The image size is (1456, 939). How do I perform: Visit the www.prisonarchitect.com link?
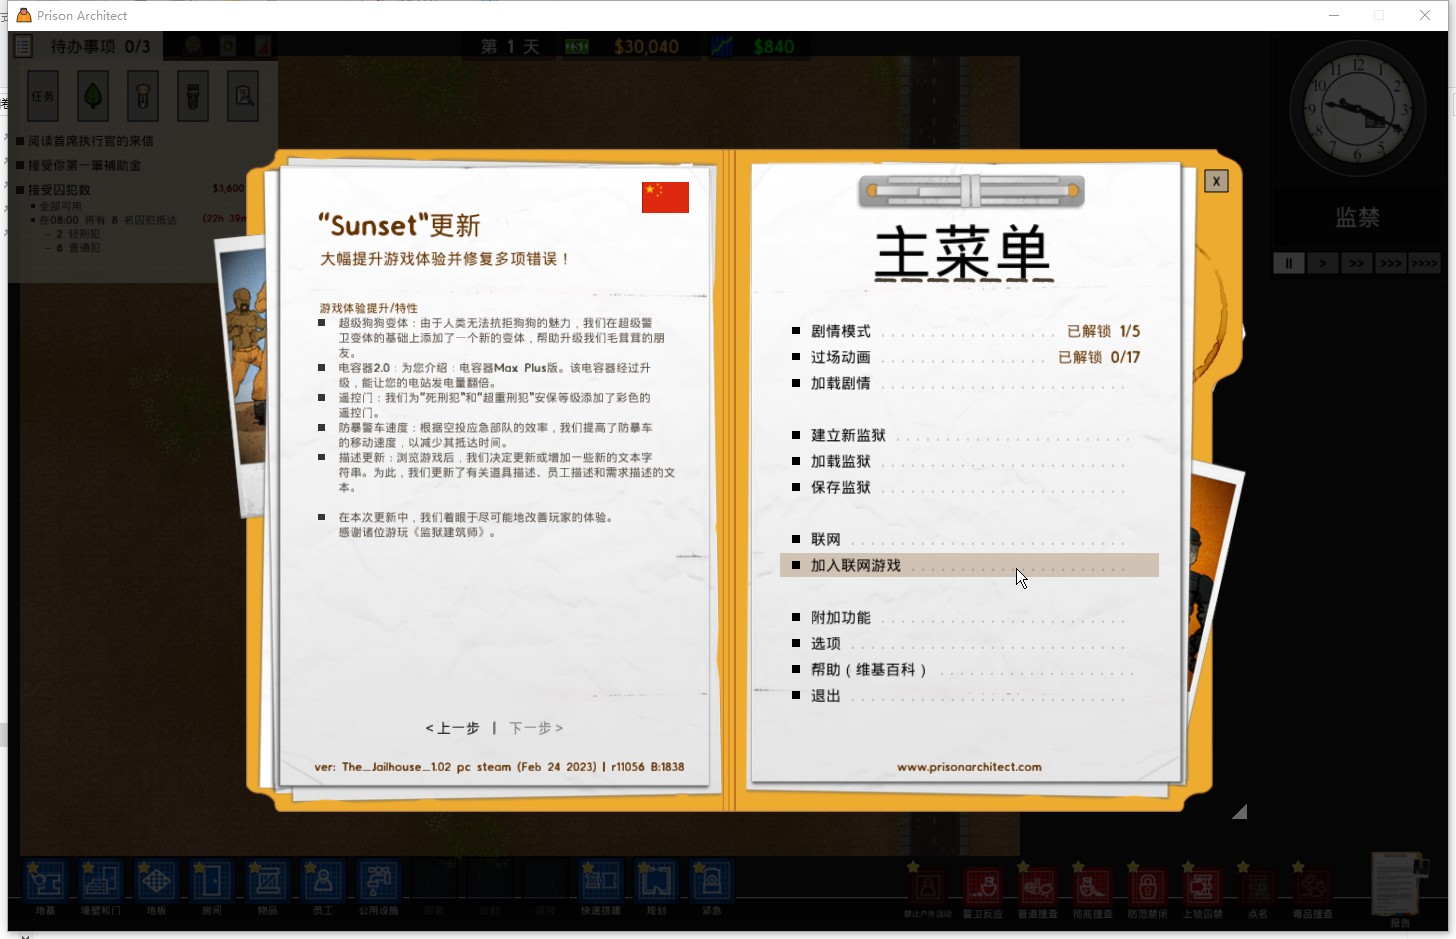(969, 766)
